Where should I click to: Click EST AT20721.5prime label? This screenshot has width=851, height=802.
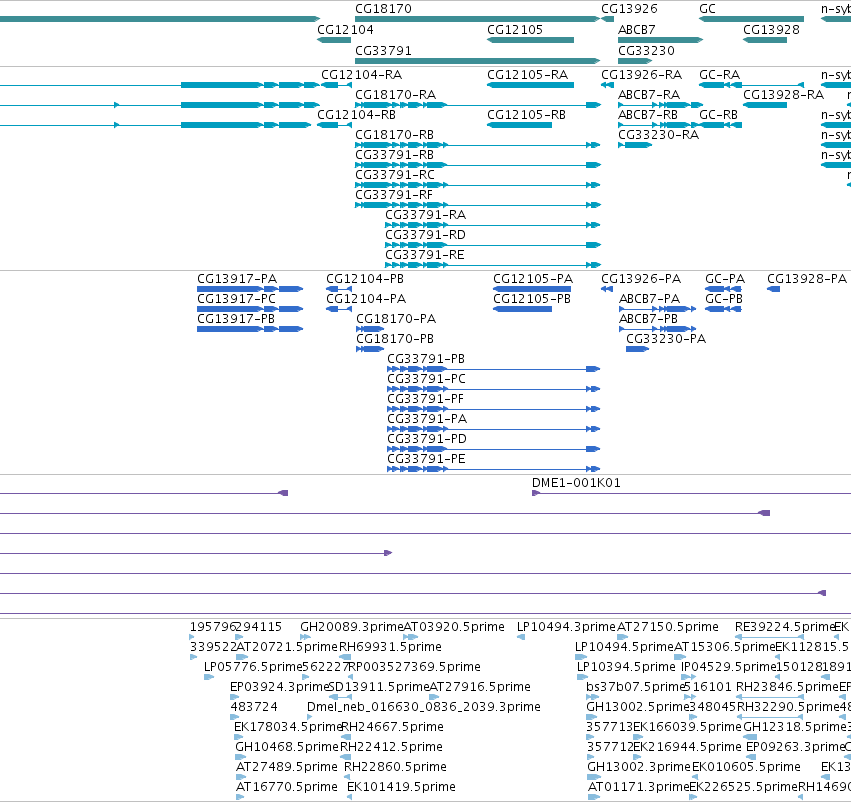[x=287, y=647]
